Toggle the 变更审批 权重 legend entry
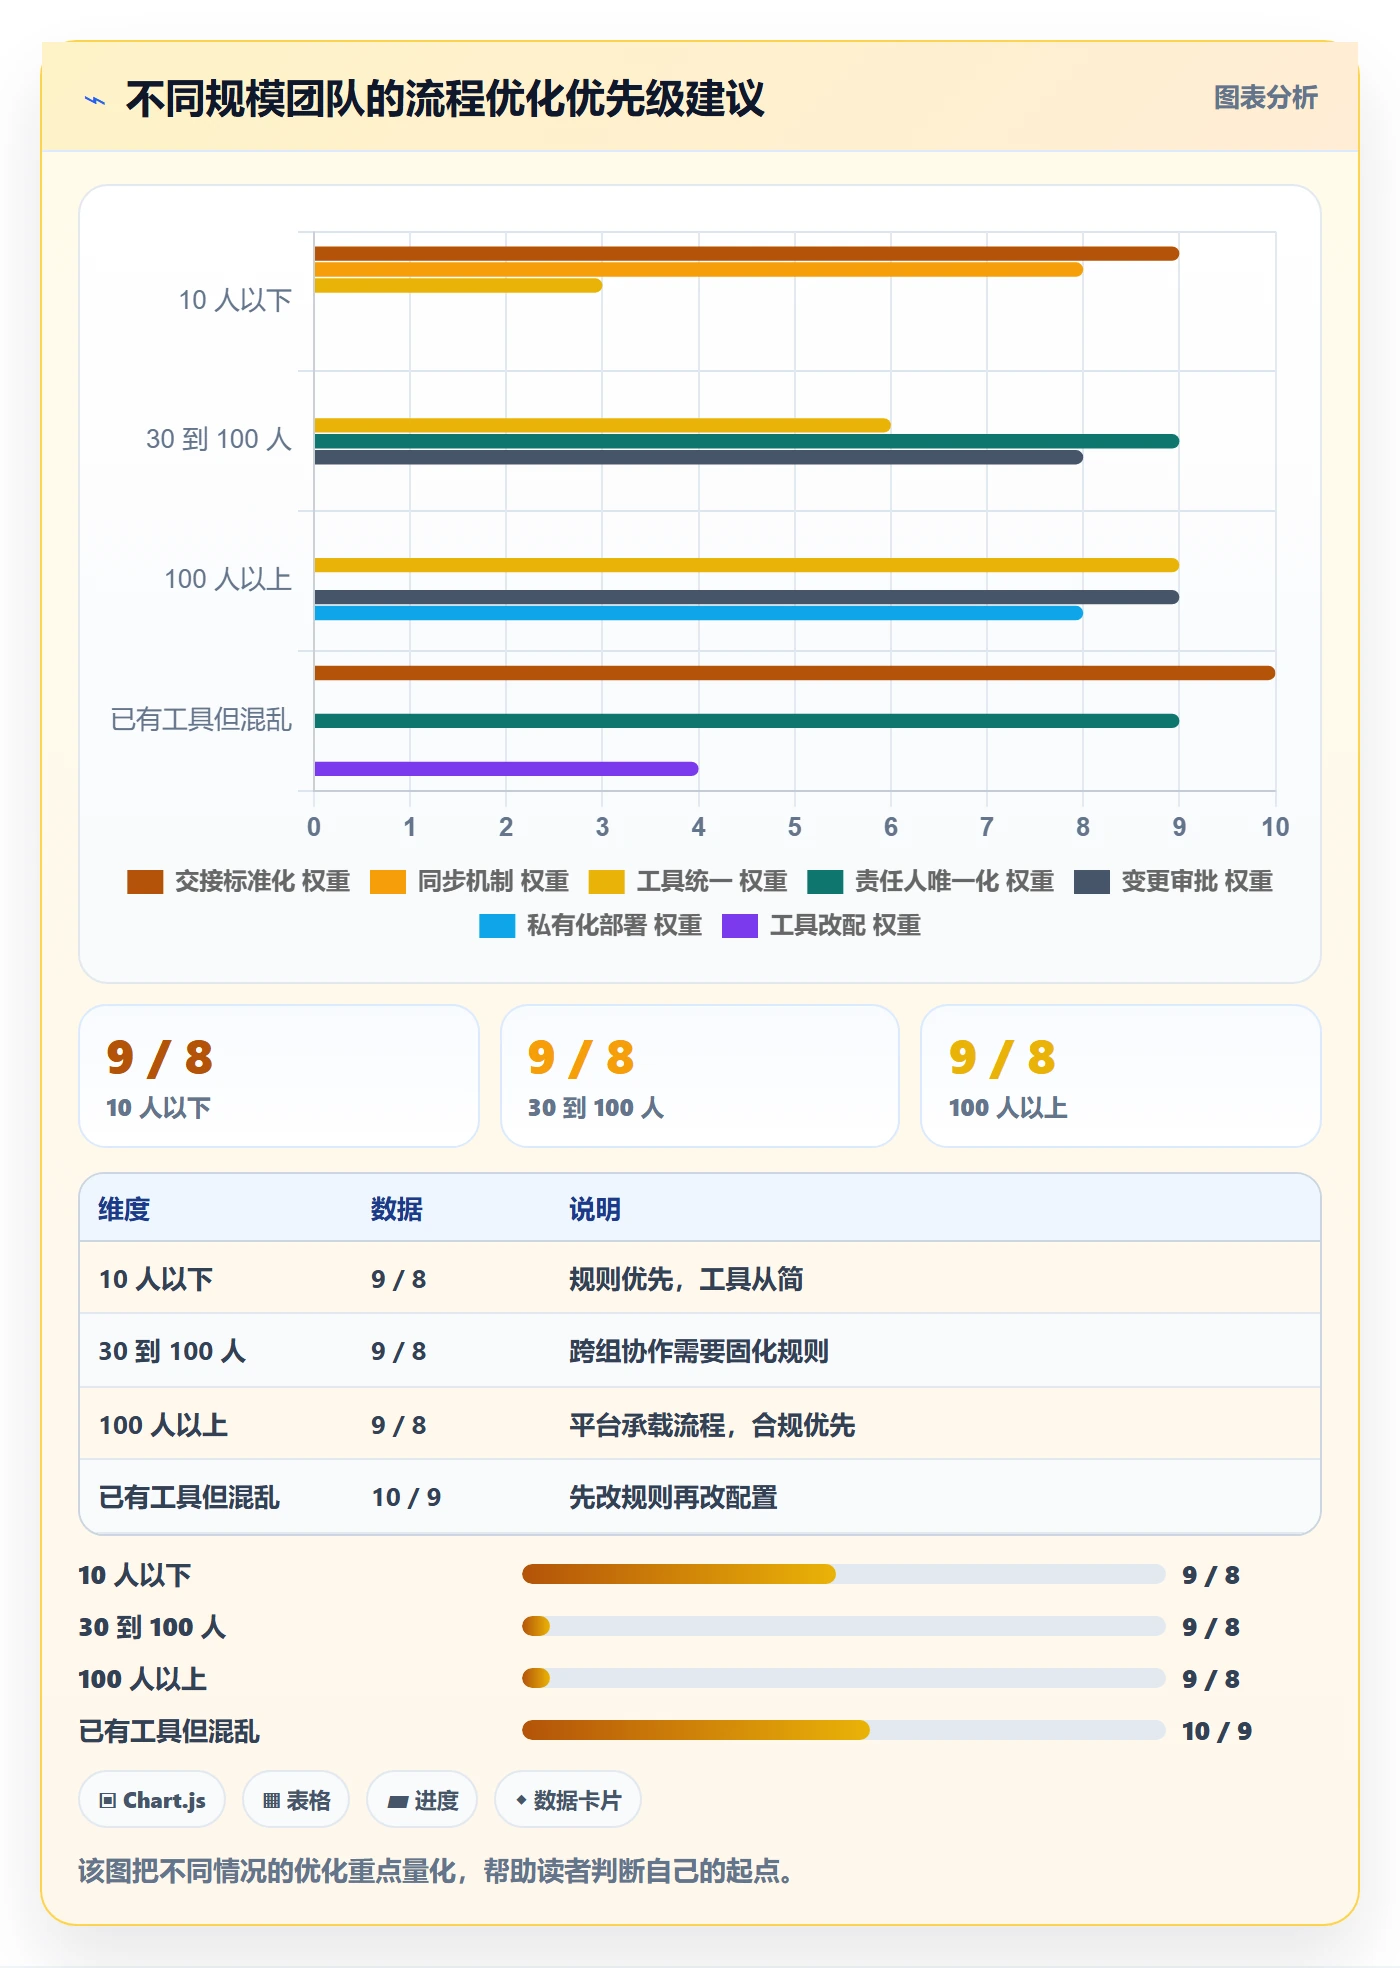 tap(1173, 881)
